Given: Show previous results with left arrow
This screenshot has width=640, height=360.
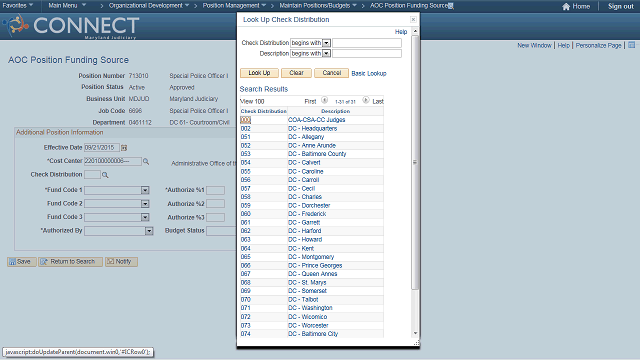Looking at the screenshot, I should 324,100.
